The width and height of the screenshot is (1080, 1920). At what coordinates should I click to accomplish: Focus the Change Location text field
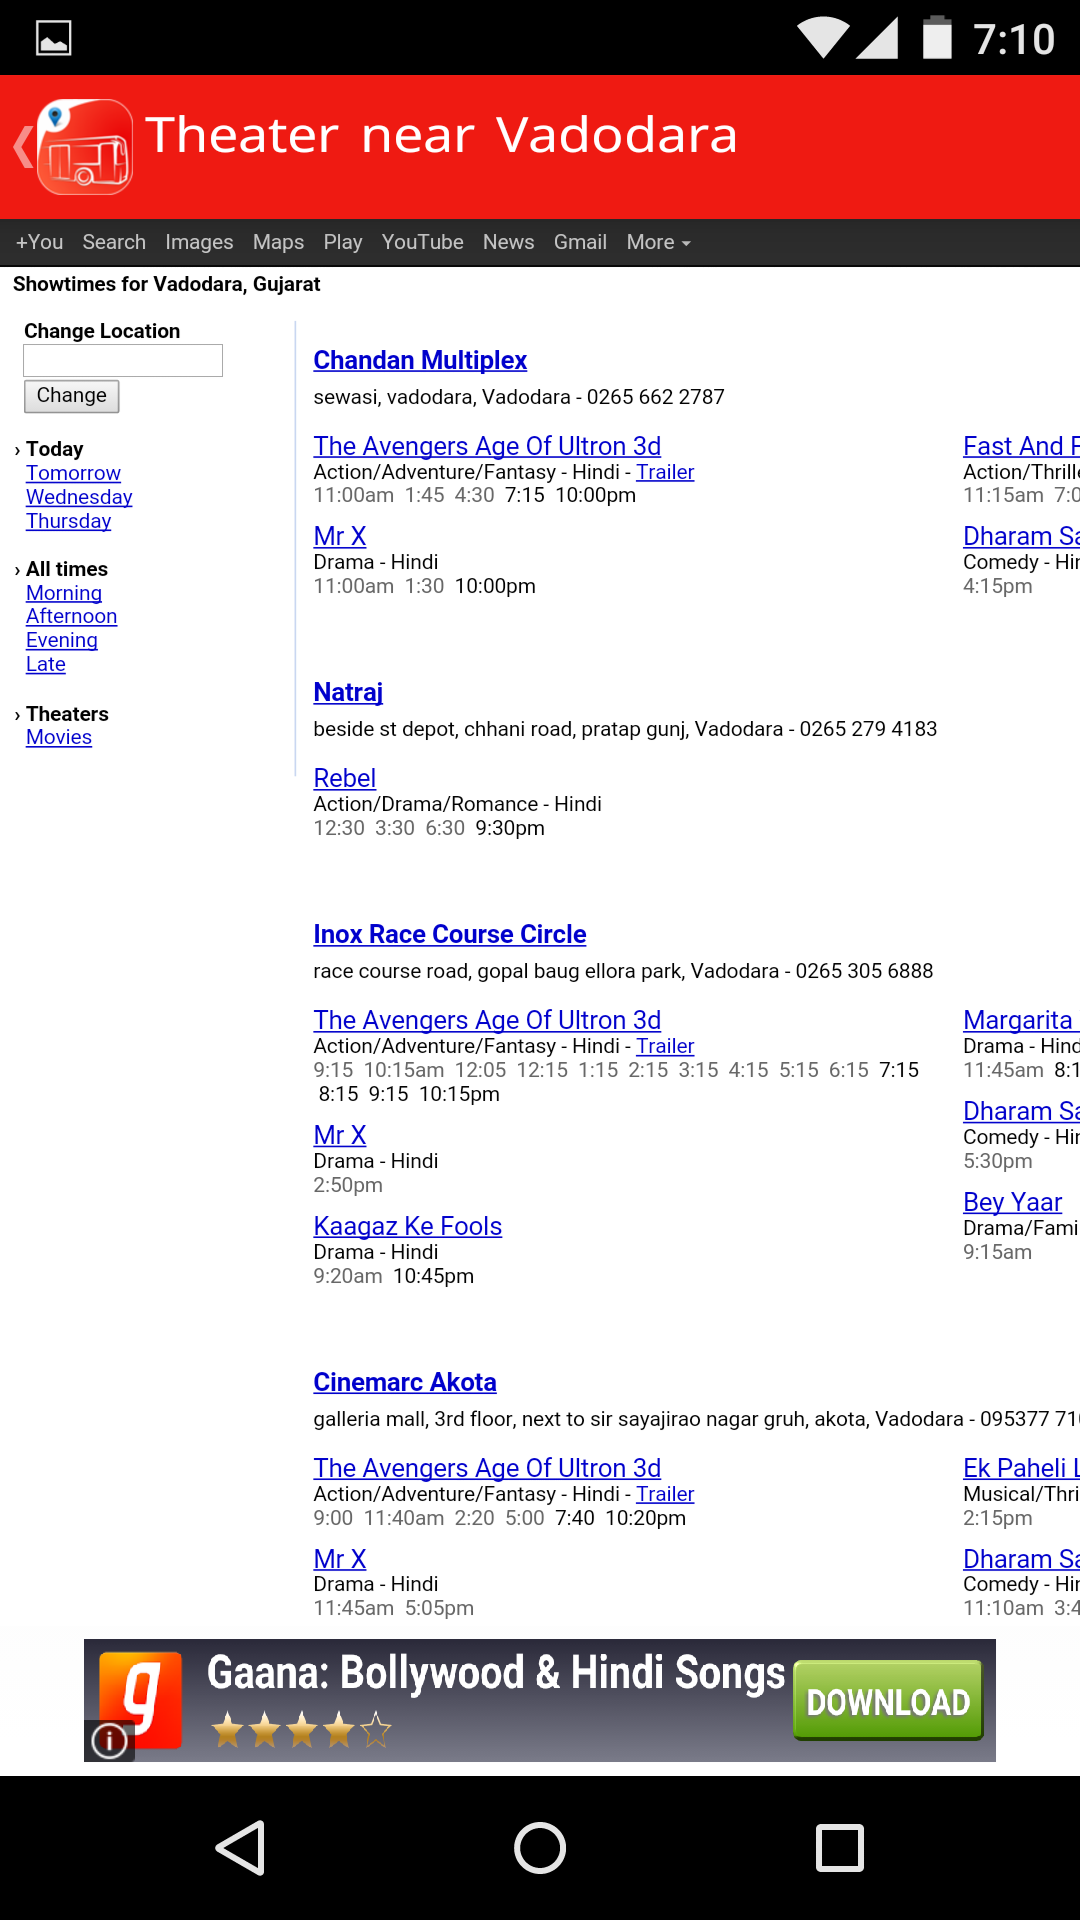[x=123, y=360]
